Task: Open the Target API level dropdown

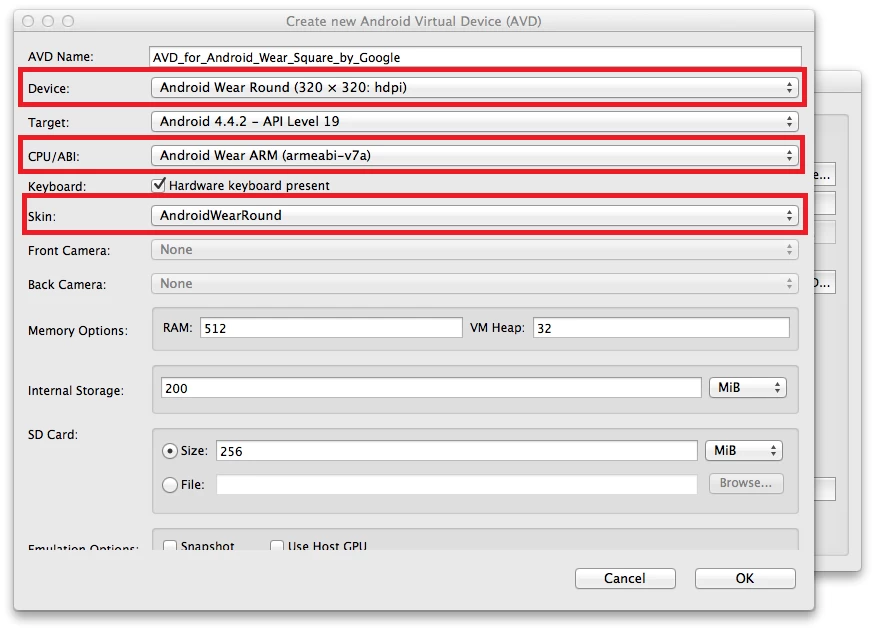Action: click(x=475, y=122)
